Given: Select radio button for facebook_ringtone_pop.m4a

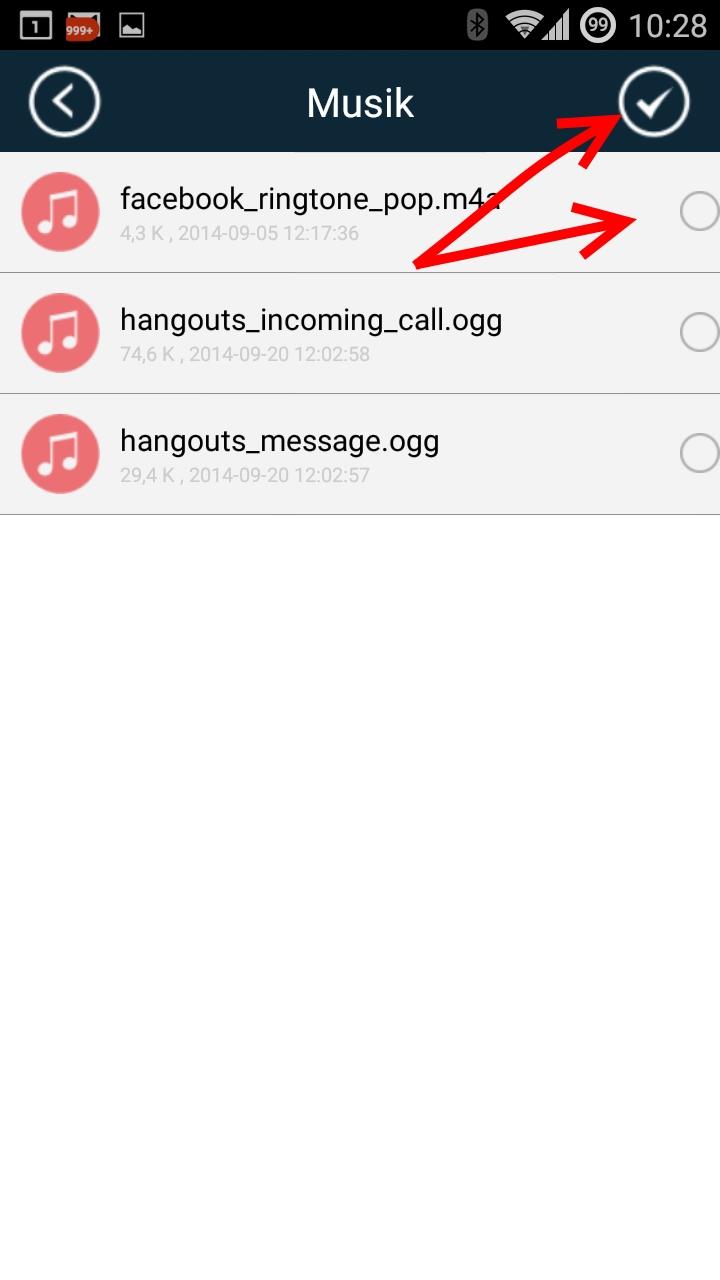Looking at the screenshot, I should [699, 211].
